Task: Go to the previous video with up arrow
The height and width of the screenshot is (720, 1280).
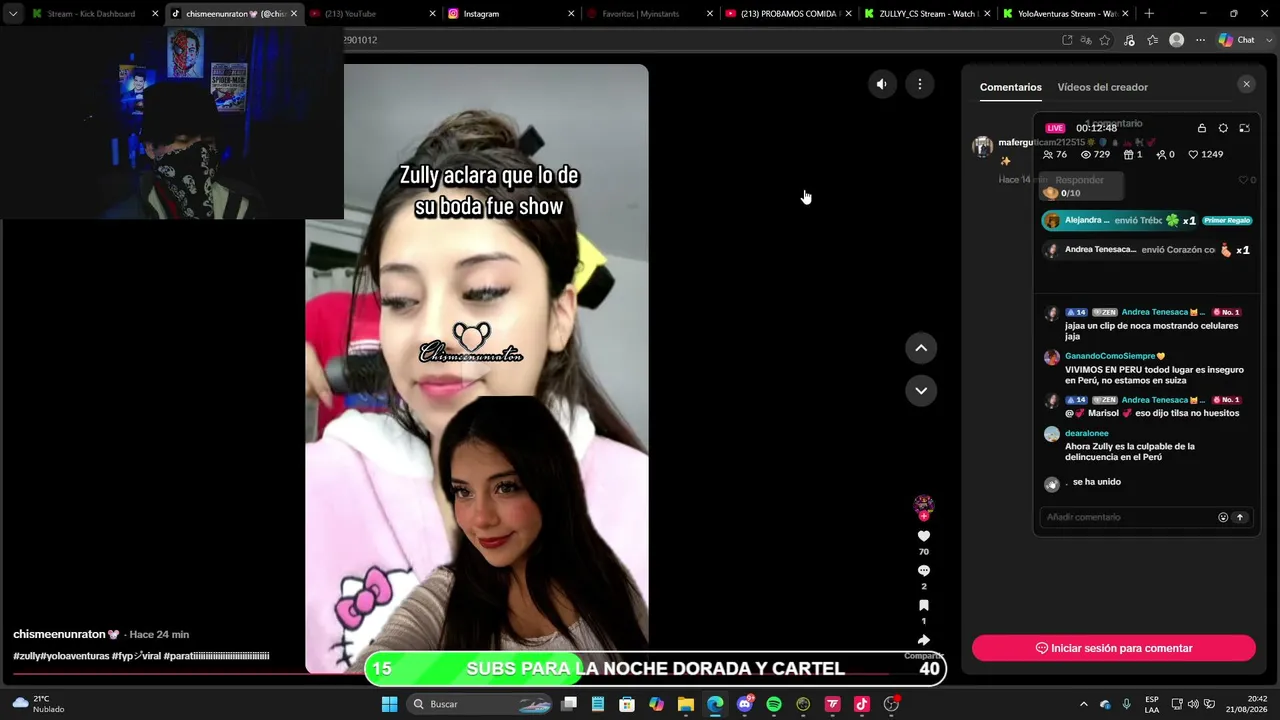Action: point(921,348)
